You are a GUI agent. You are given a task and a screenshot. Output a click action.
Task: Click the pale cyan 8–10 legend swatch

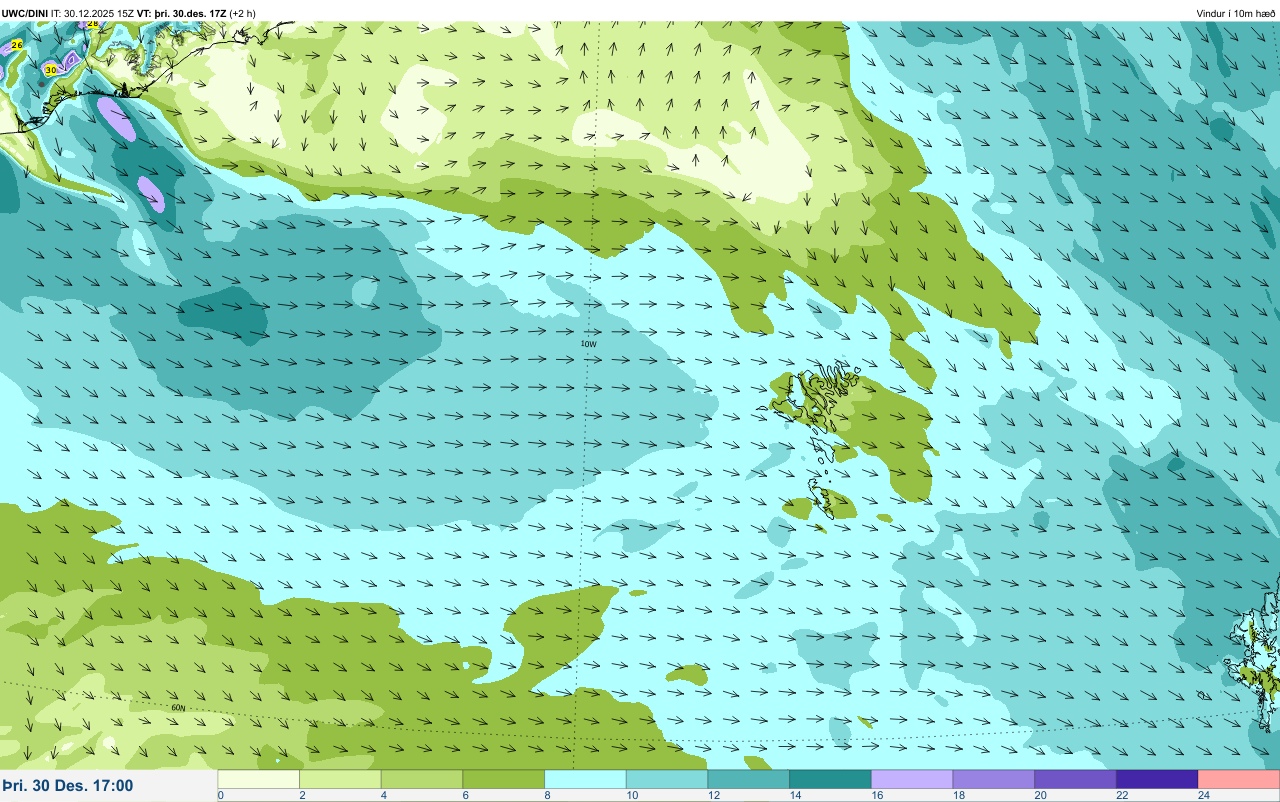pyautogui.click(x=585, y=779)
